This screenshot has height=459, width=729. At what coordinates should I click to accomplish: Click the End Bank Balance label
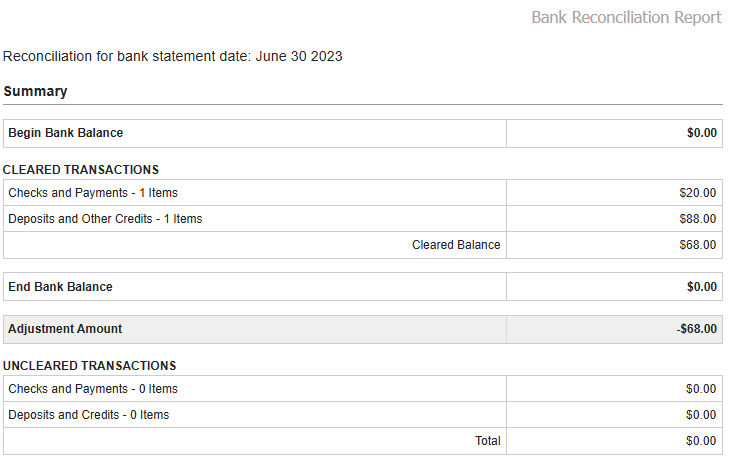pyautogui.click(x=60, y=287)
